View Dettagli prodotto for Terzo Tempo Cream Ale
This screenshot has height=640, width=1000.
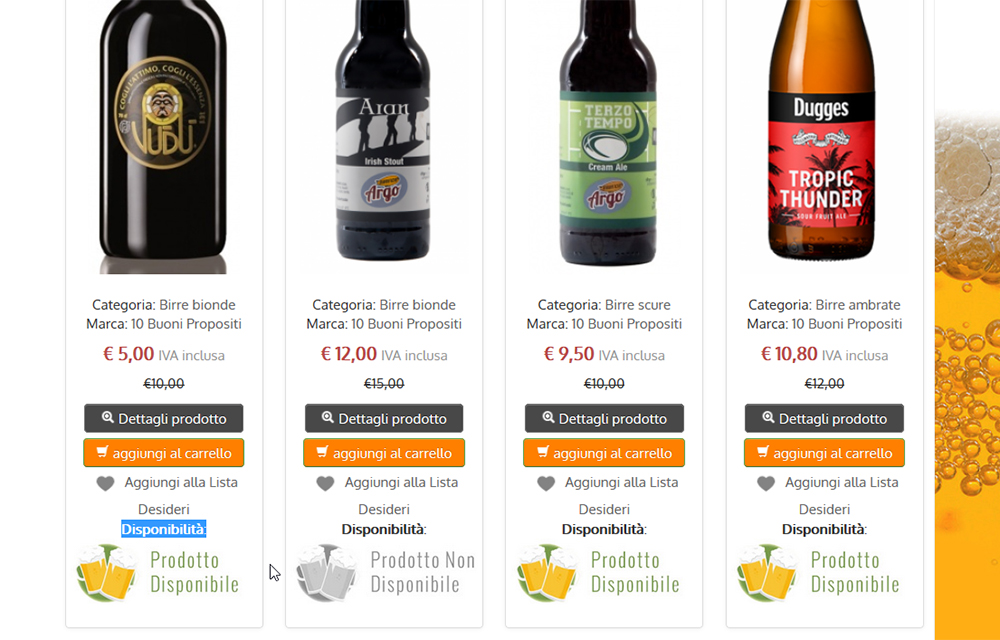(x=604, y=418)
